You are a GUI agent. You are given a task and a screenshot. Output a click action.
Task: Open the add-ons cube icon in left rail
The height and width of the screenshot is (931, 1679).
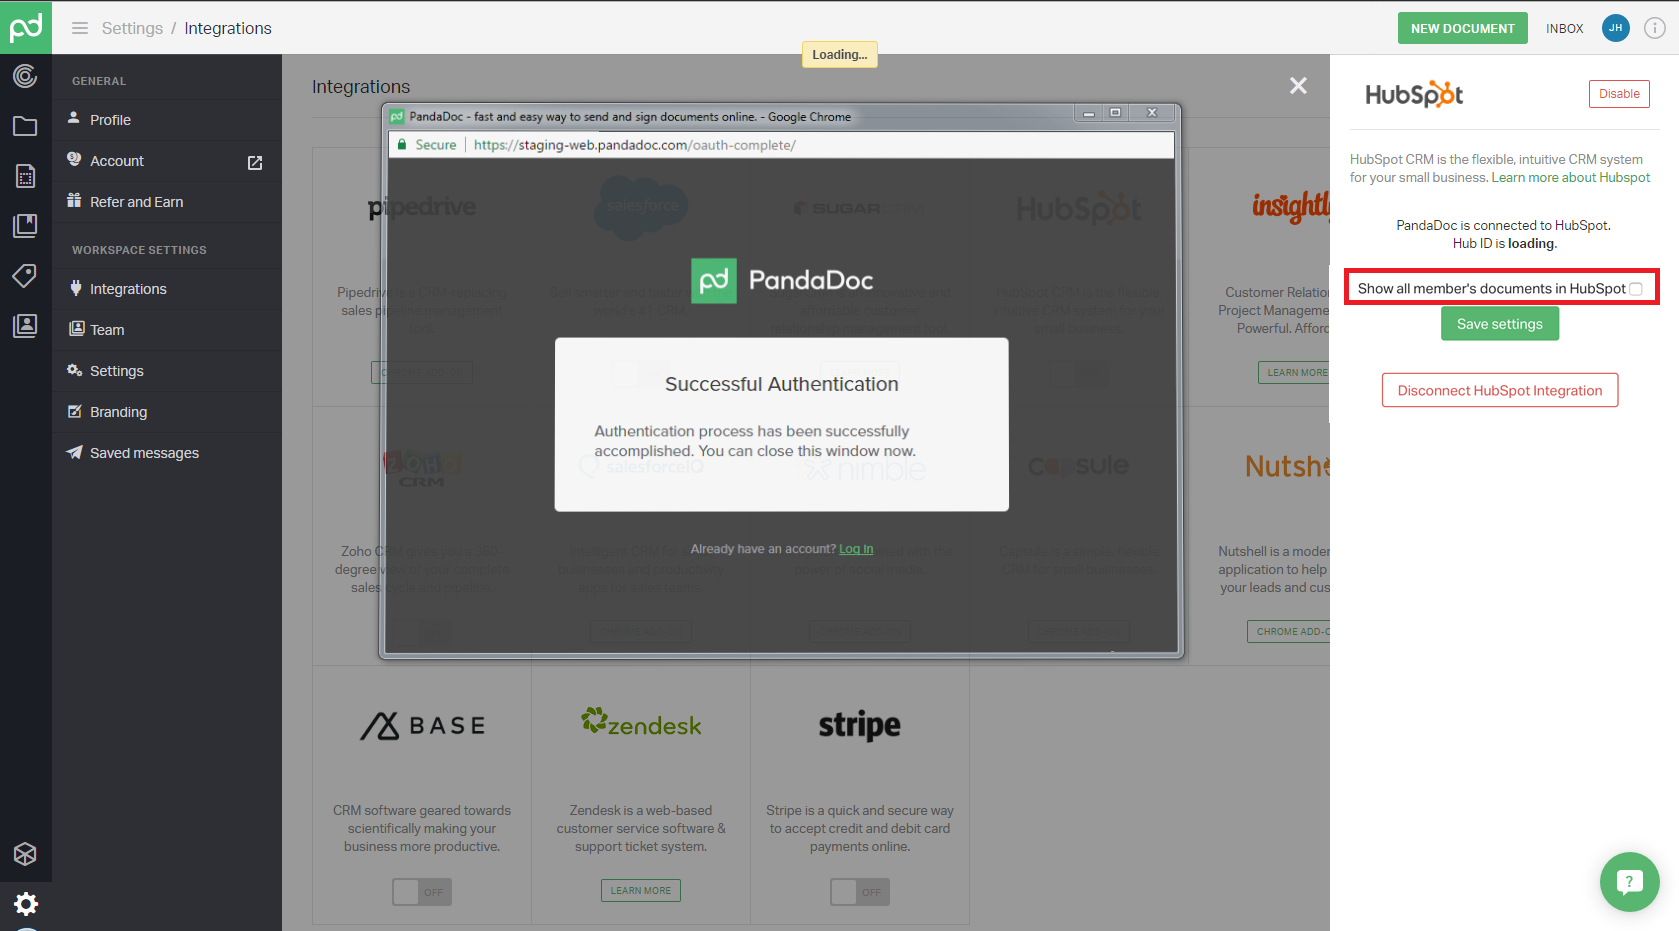(x=25, y=854)
